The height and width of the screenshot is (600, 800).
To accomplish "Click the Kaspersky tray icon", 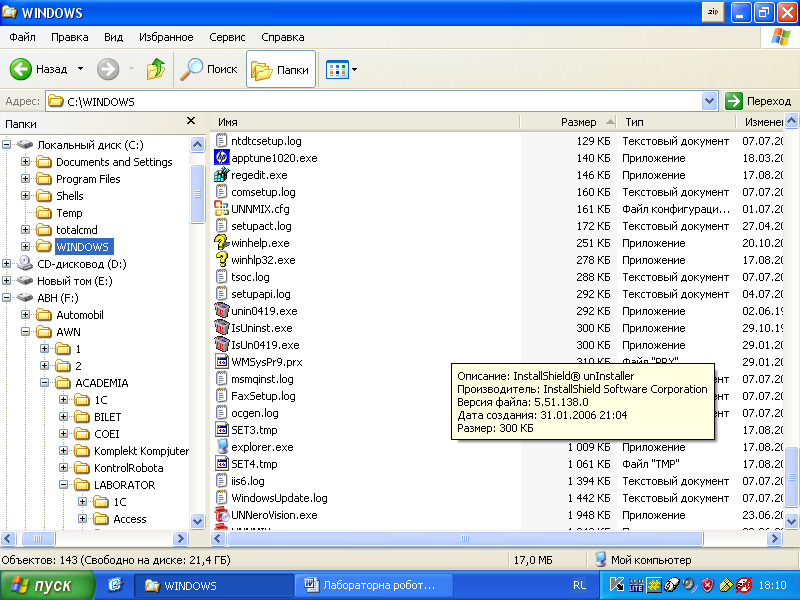I will (617, 585).
